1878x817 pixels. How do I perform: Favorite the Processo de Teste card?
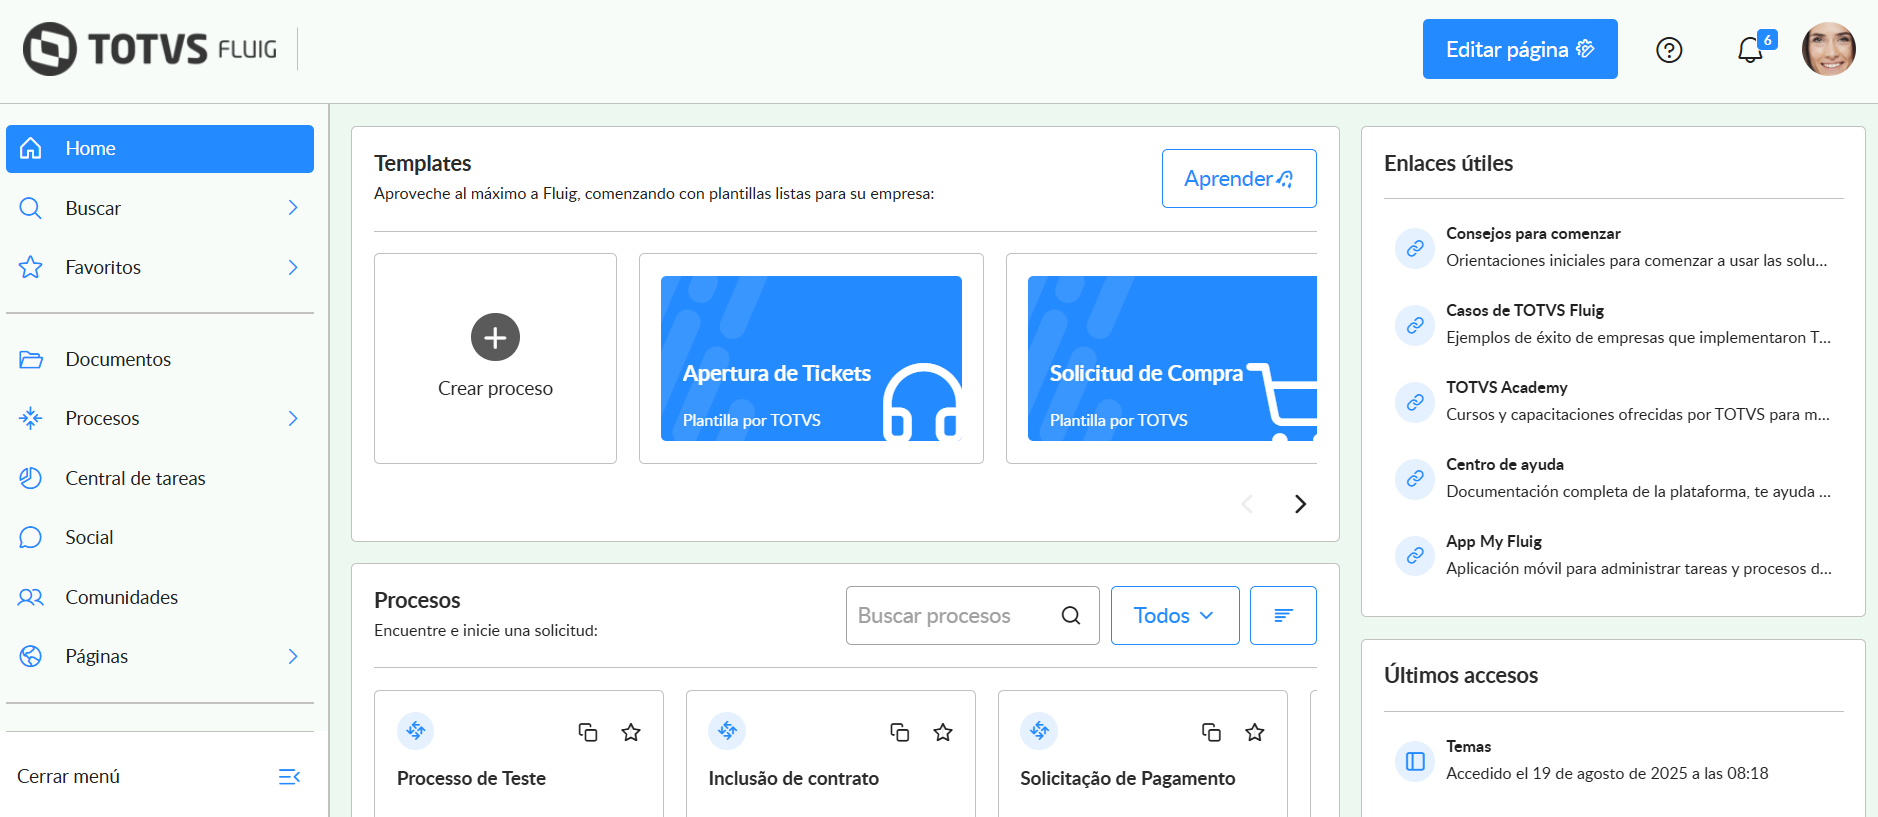click(631, 732)
